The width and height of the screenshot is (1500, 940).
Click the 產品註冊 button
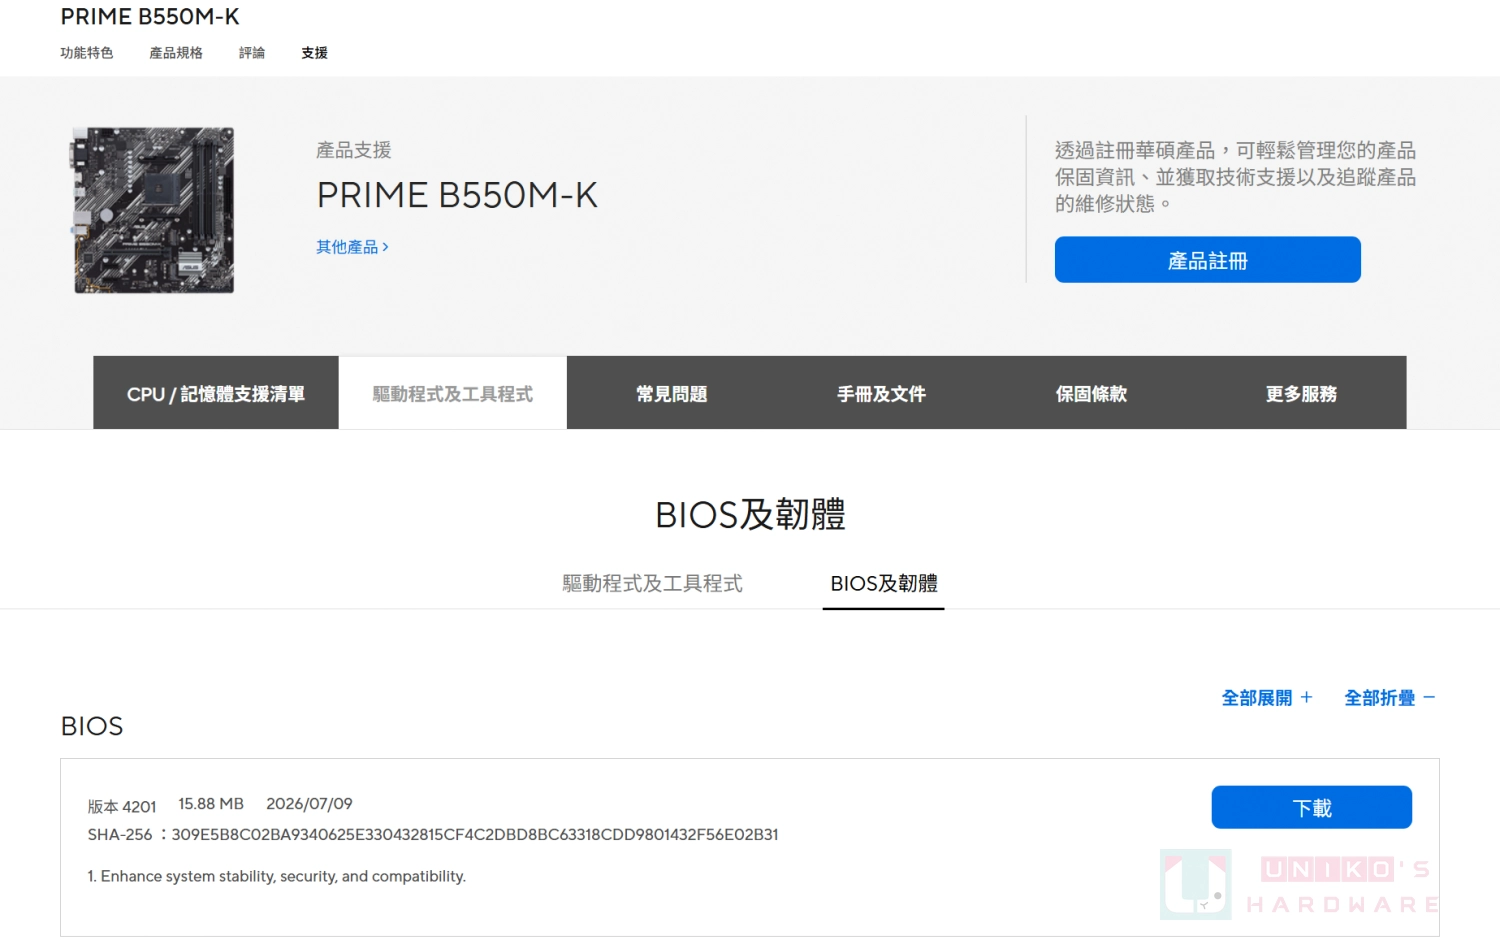pos(1207,260)
